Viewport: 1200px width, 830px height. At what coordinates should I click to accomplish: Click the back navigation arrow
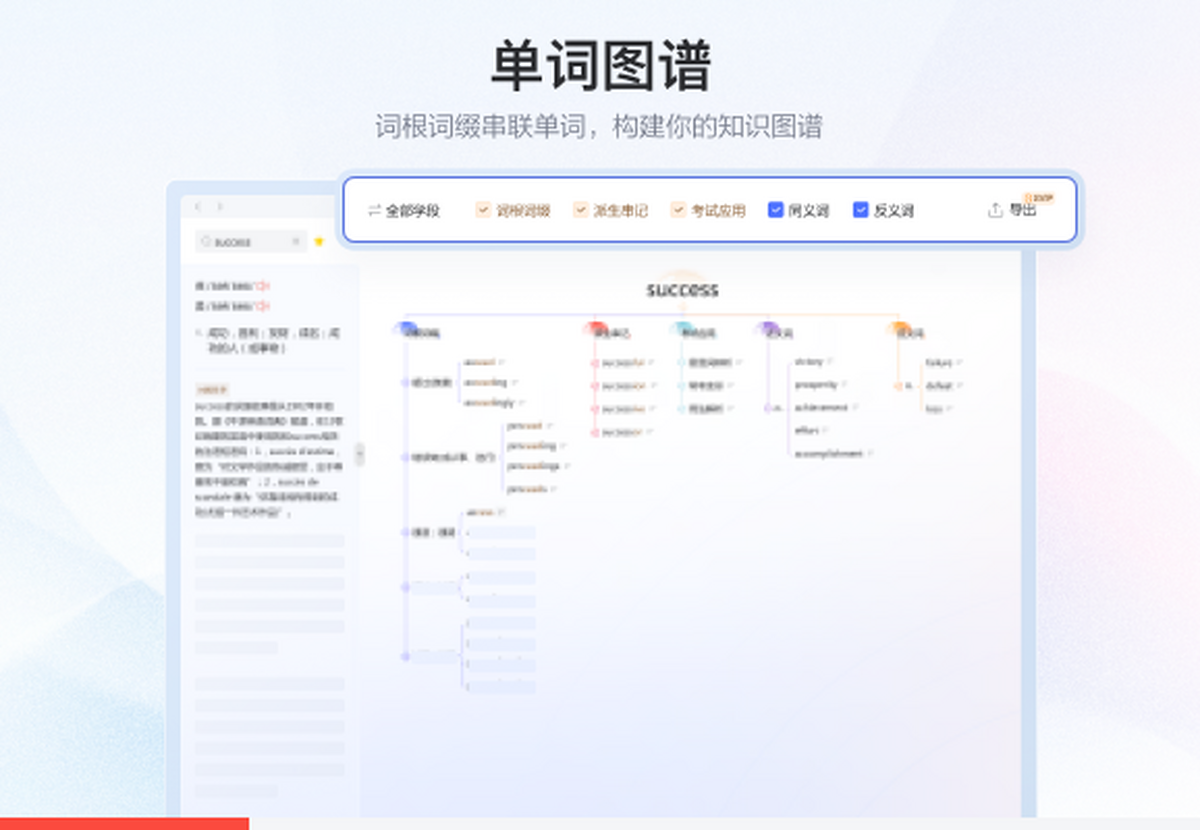tap(198, 207)
